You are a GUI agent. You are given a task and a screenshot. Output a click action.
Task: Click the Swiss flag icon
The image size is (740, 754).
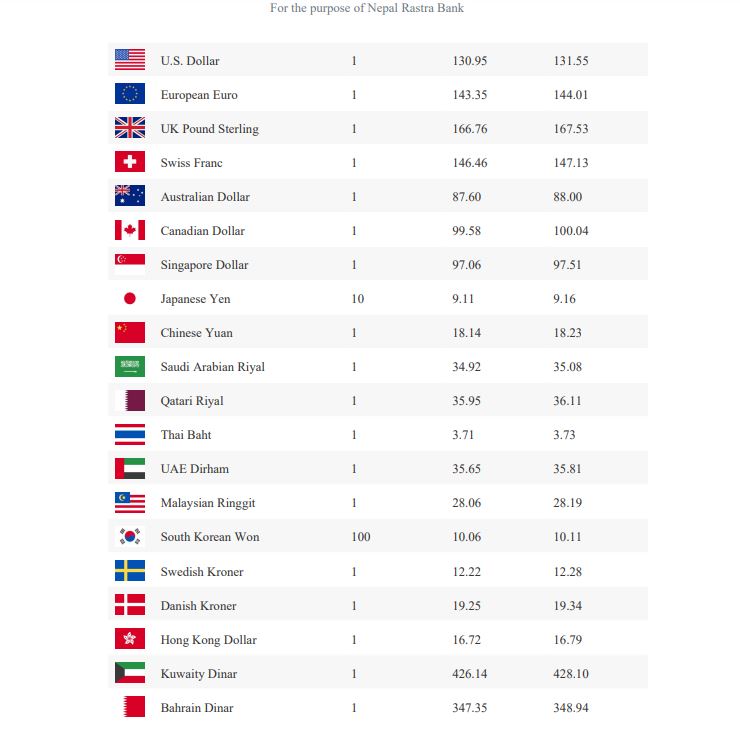tap(130, 162)
